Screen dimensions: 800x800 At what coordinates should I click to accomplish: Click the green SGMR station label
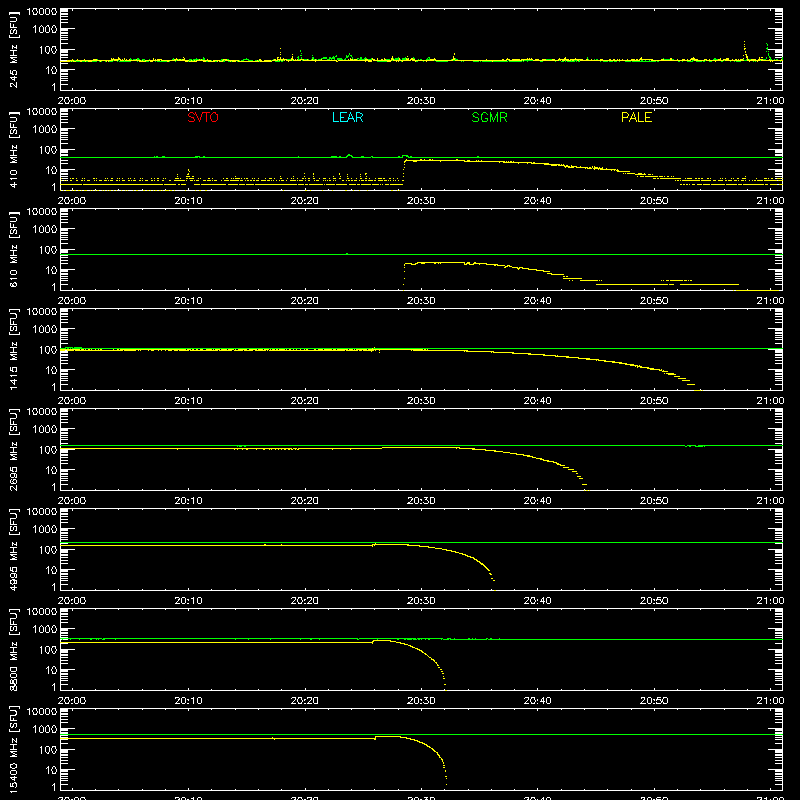pyautogui.click(x=489, y=117)
